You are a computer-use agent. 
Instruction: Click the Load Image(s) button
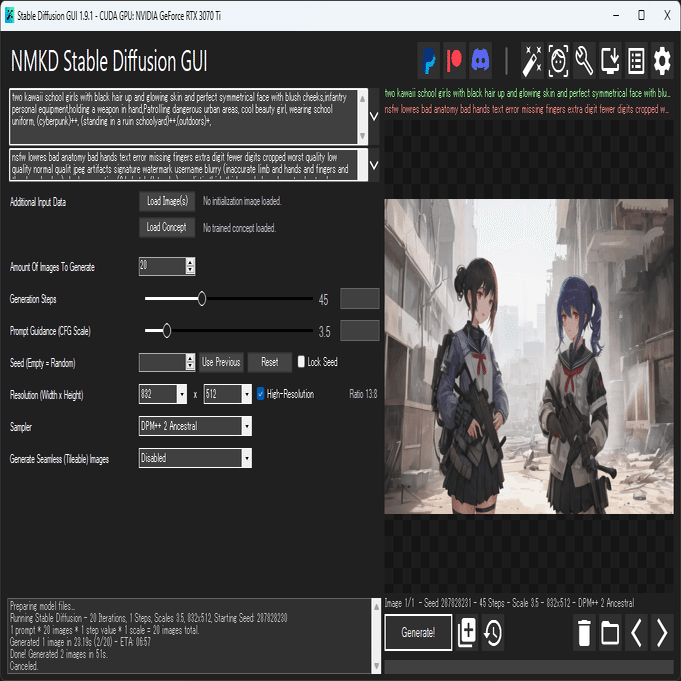(x=167, y=201)
